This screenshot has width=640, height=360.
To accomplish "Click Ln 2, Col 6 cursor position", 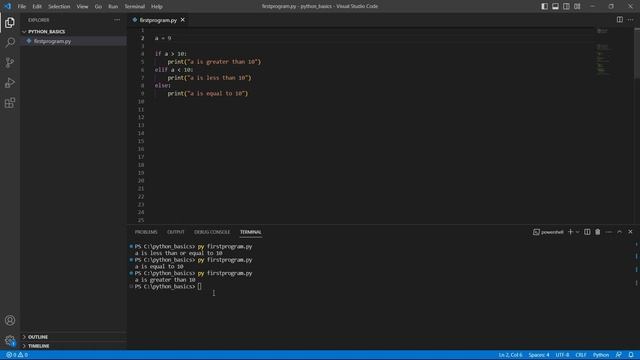I will click(510, 355).
